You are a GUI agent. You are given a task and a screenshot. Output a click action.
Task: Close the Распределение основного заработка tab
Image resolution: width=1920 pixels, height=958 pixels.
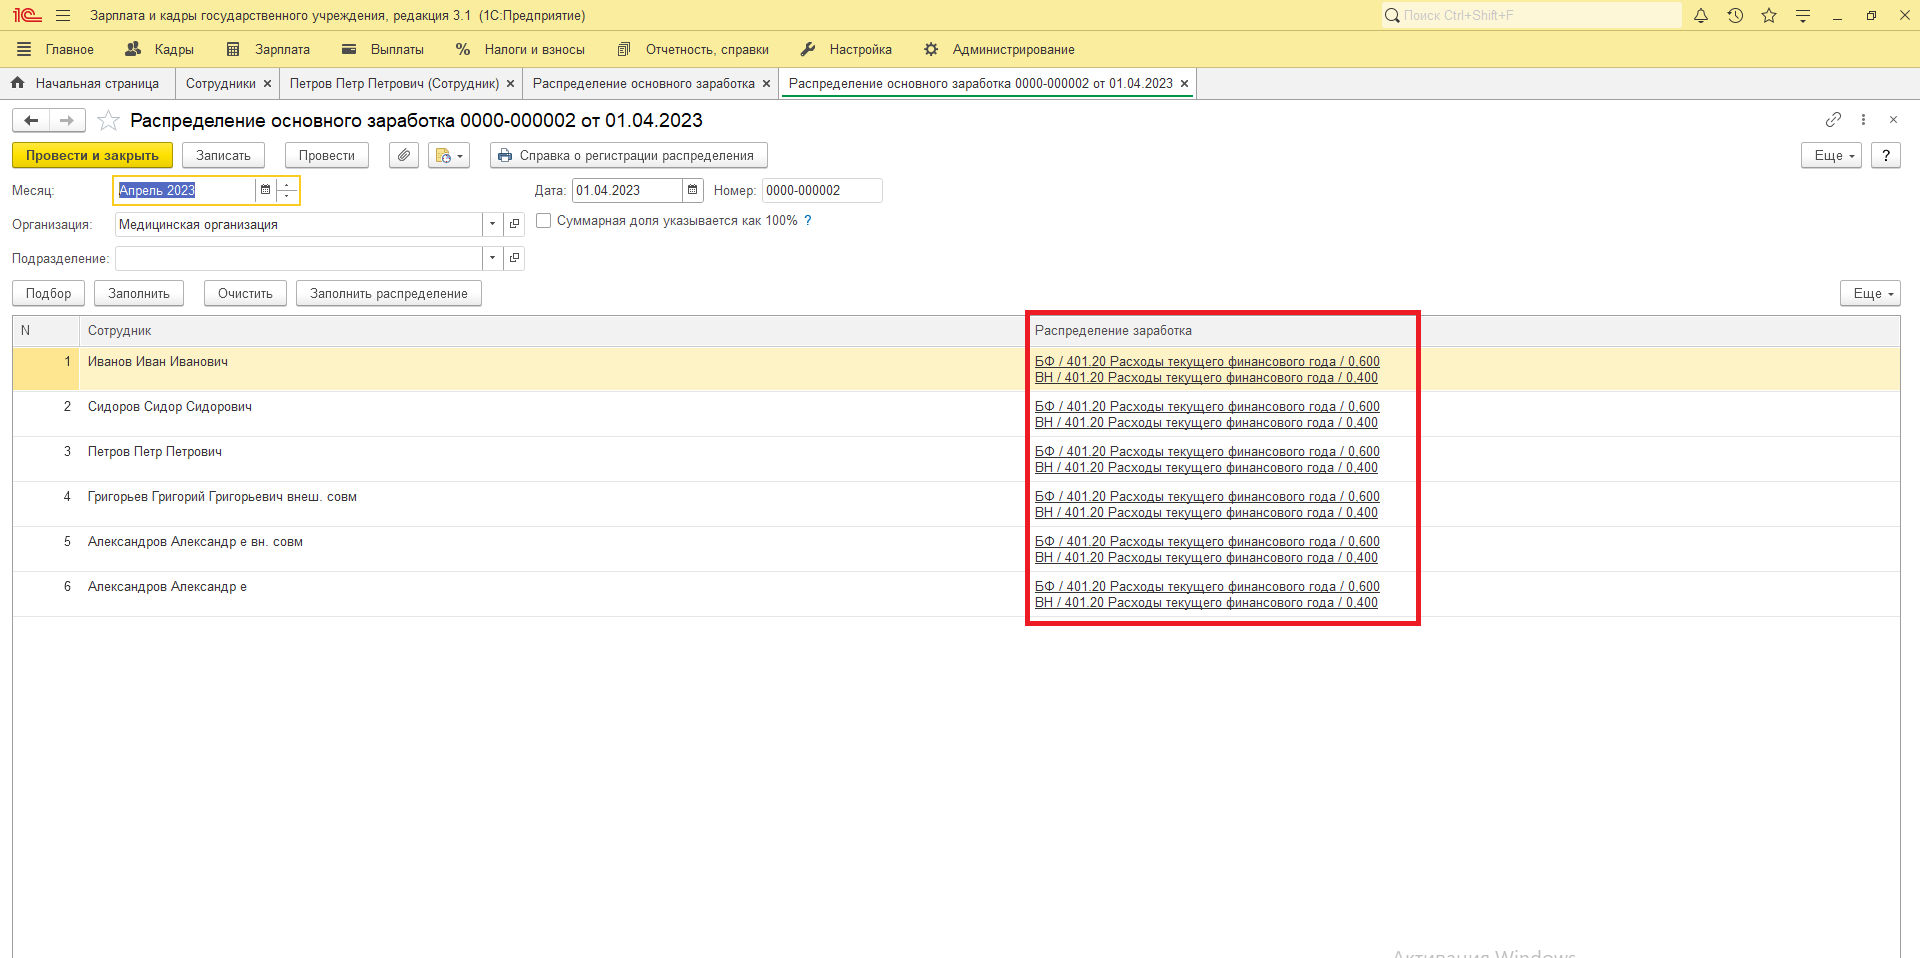coord(766,84)
